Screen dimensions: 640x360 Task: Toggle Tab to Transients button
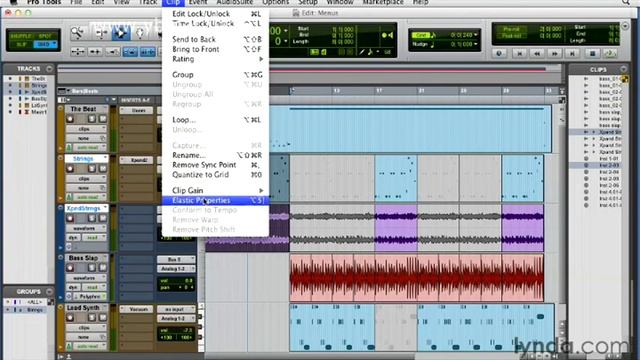[95, 52]
